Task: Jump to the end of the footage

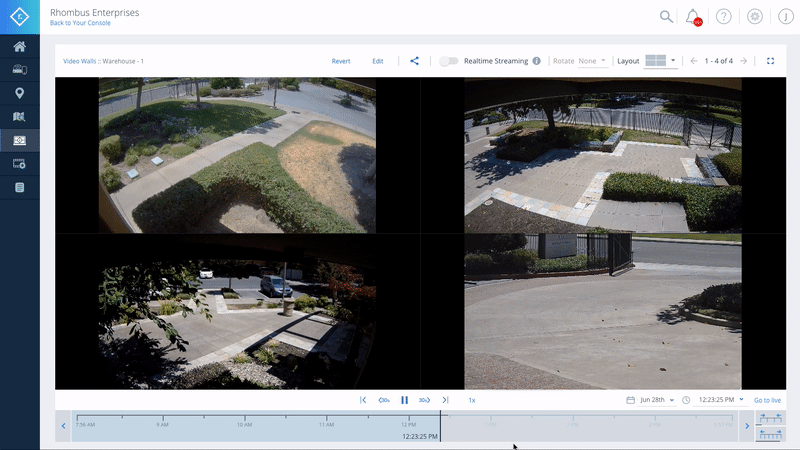Action: click(445, 400)
